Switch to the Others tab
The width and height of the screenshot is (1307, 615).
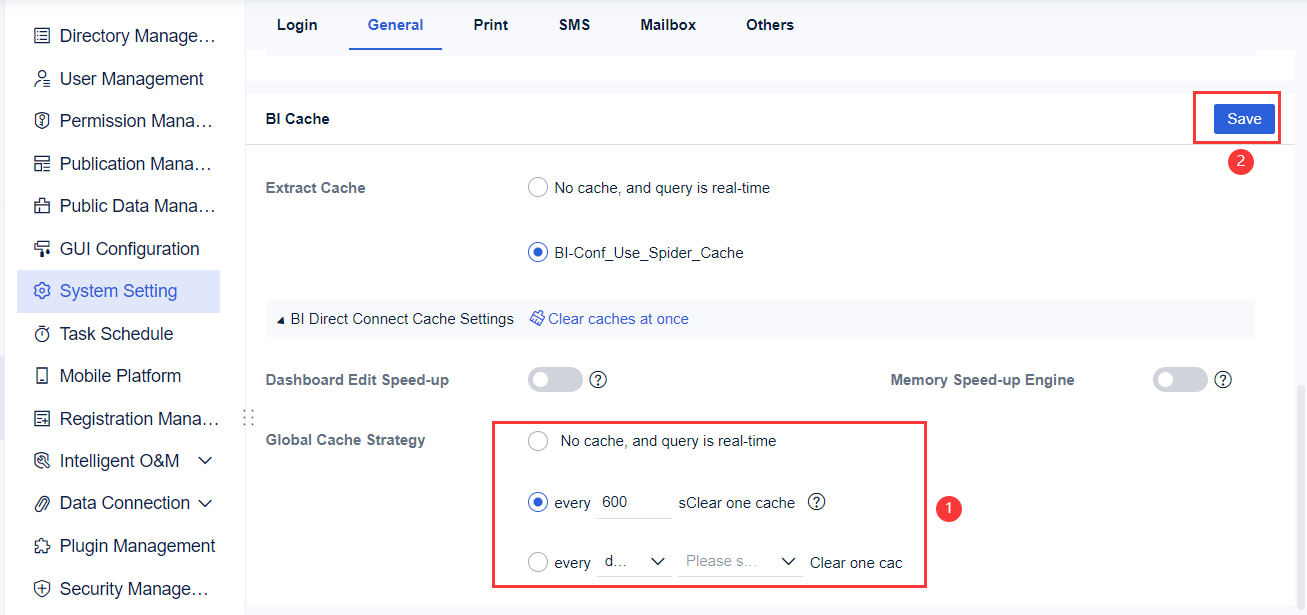(x=770, y=25)
